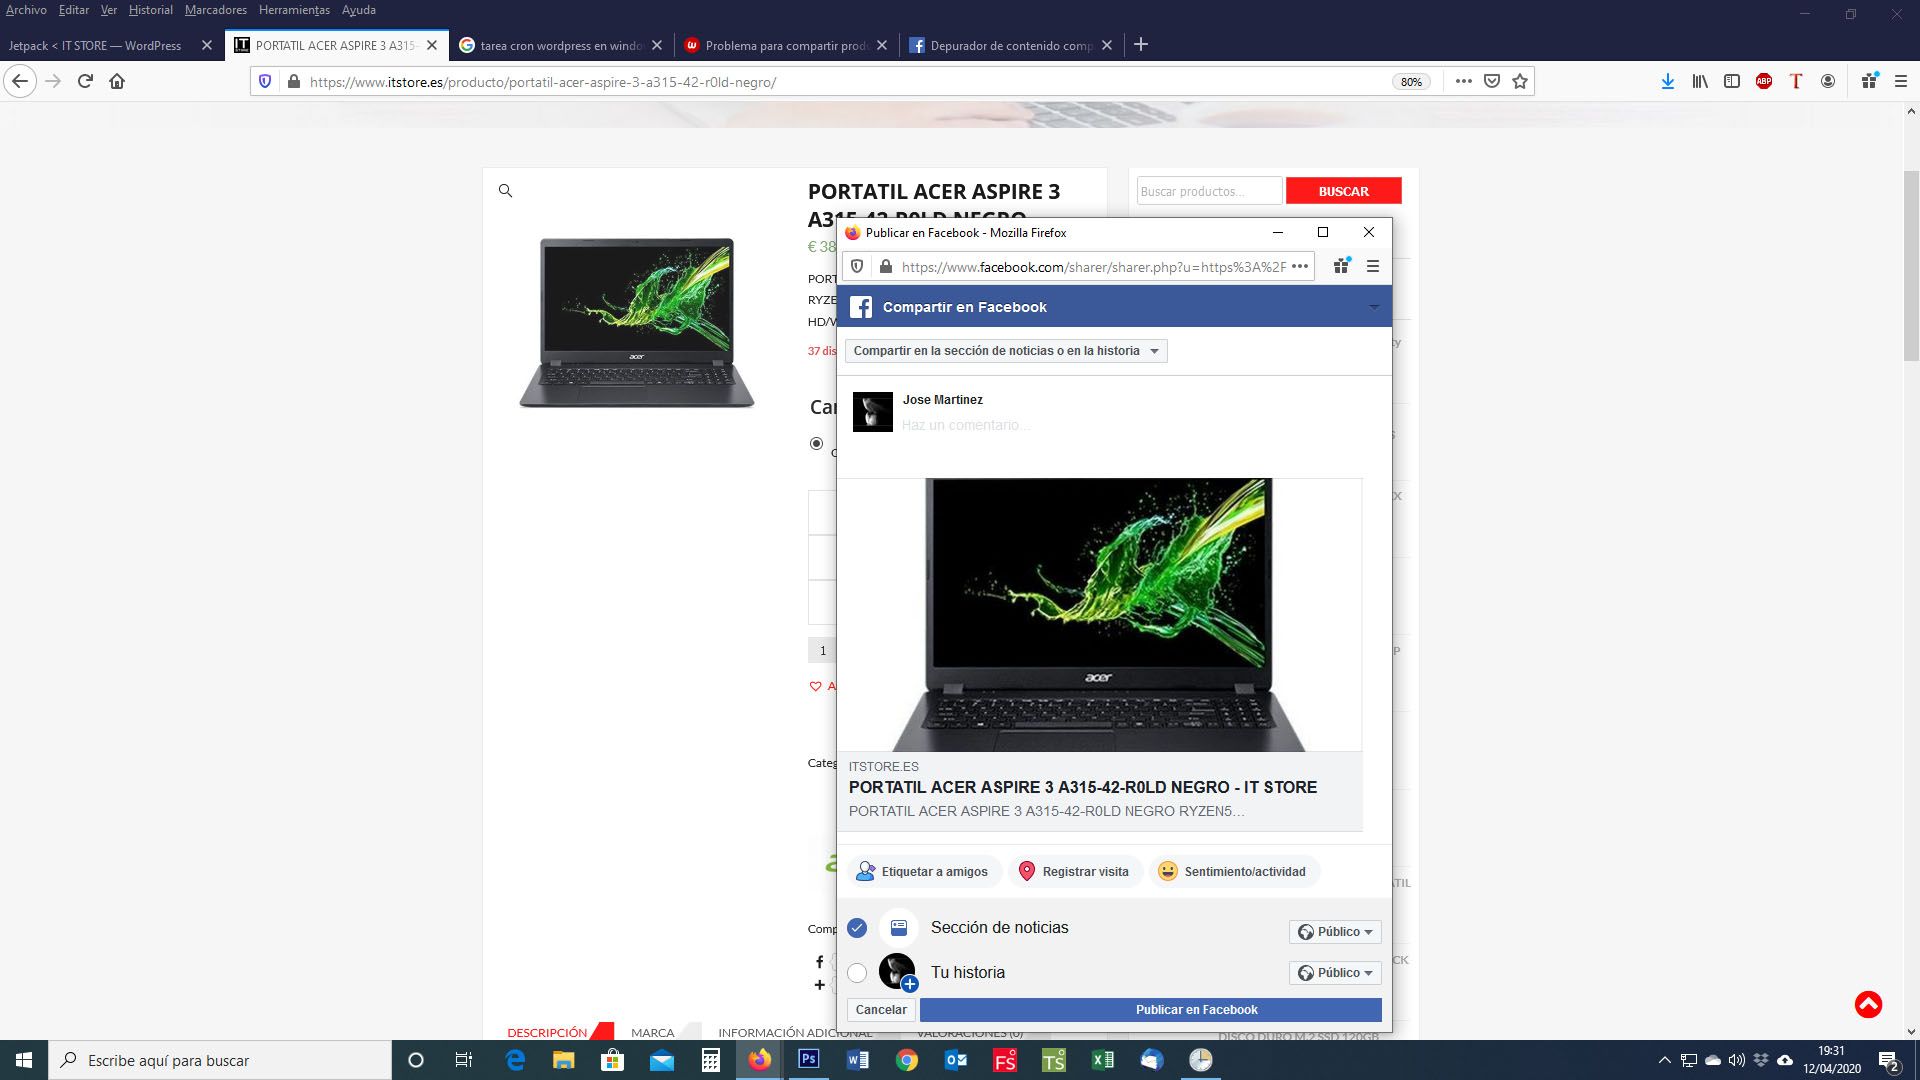This screenshot has height=1080, width=1920.
Task: Toggle the sidebar view icon
Action: point(1732,82)
